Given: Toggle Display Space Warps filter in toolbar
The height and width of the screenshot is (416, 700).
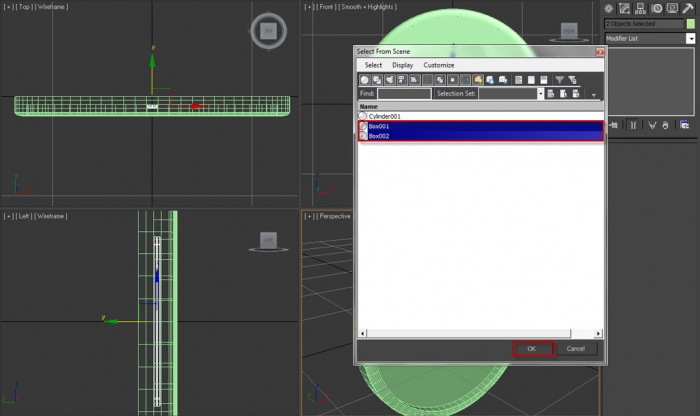Looking at the screenshot, I should click(x=428, y=80).
